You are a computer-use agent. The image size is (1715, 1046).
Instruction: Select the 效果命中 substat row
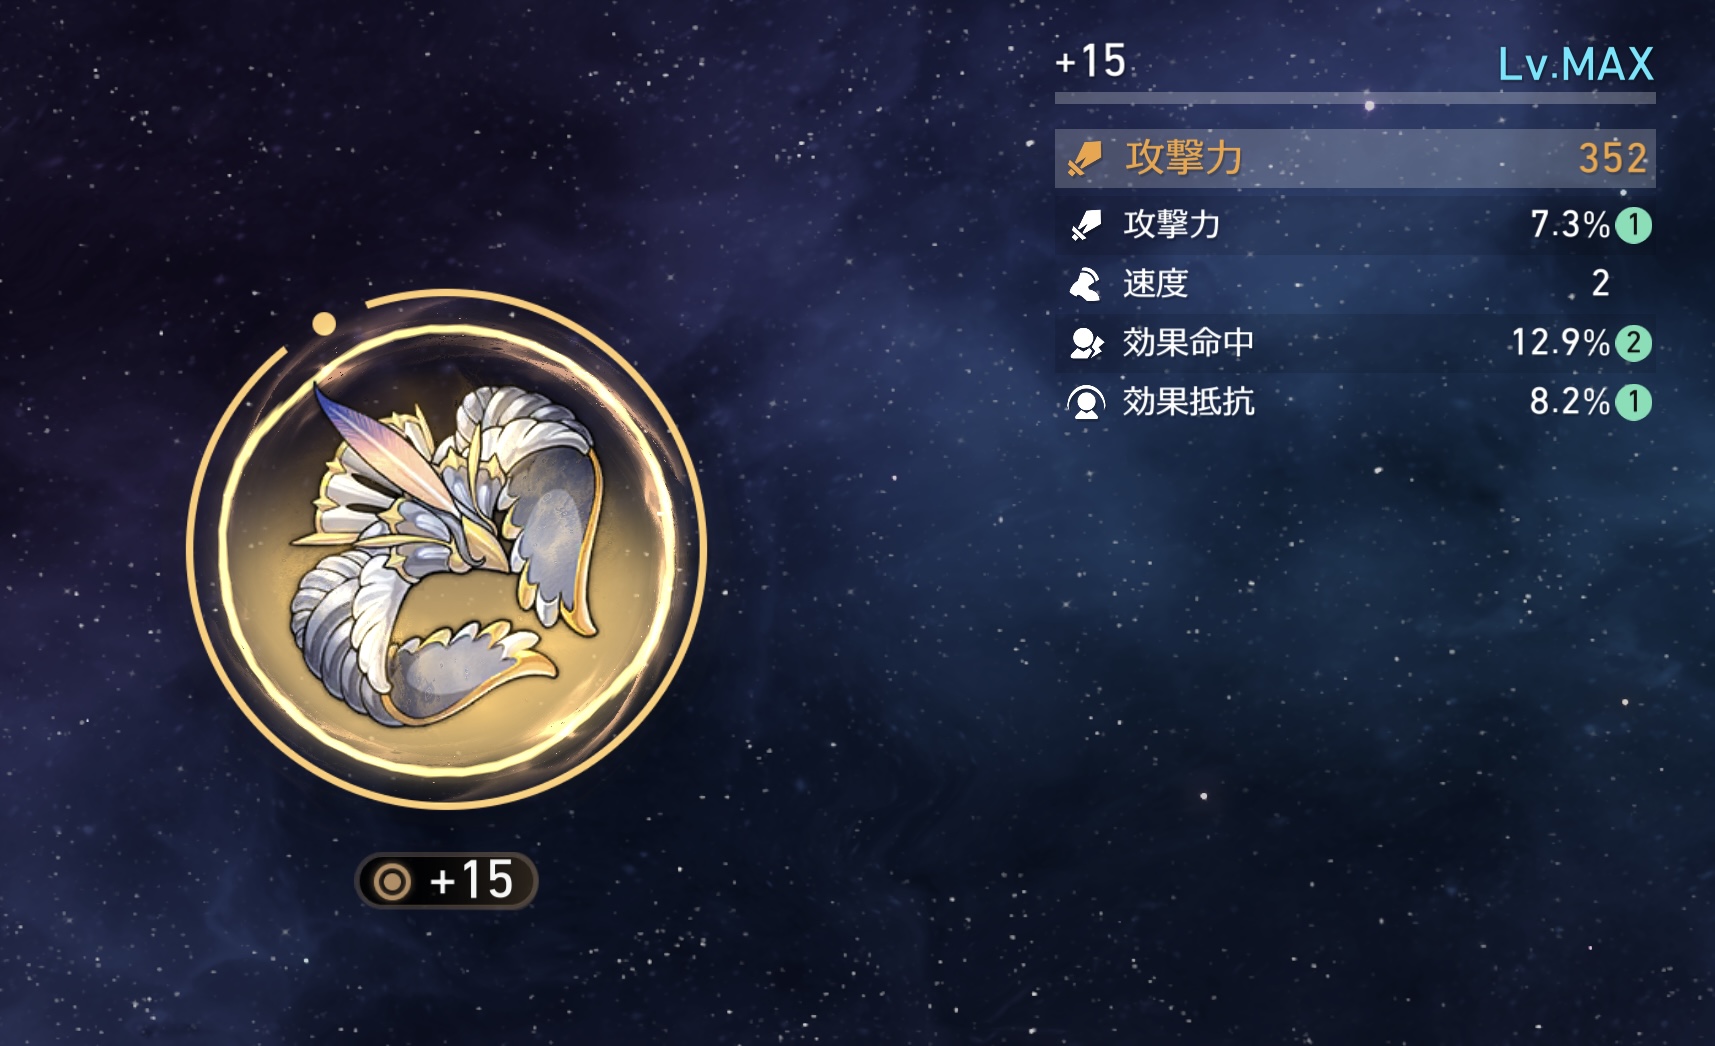(1355, 343)
